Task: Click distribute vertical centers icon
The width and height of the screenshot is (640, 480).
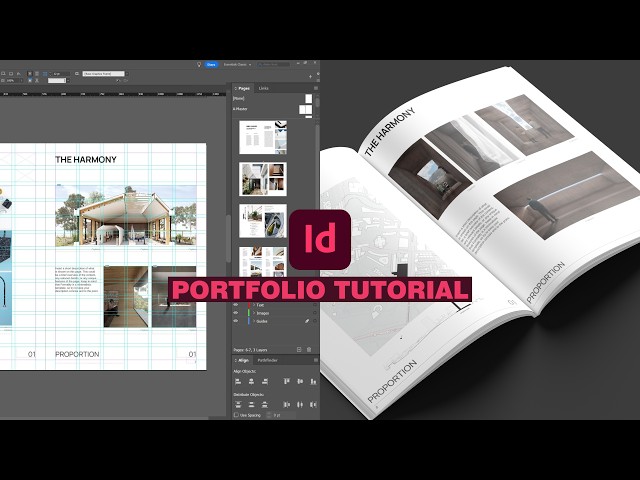Action: (x=251, y=404)
